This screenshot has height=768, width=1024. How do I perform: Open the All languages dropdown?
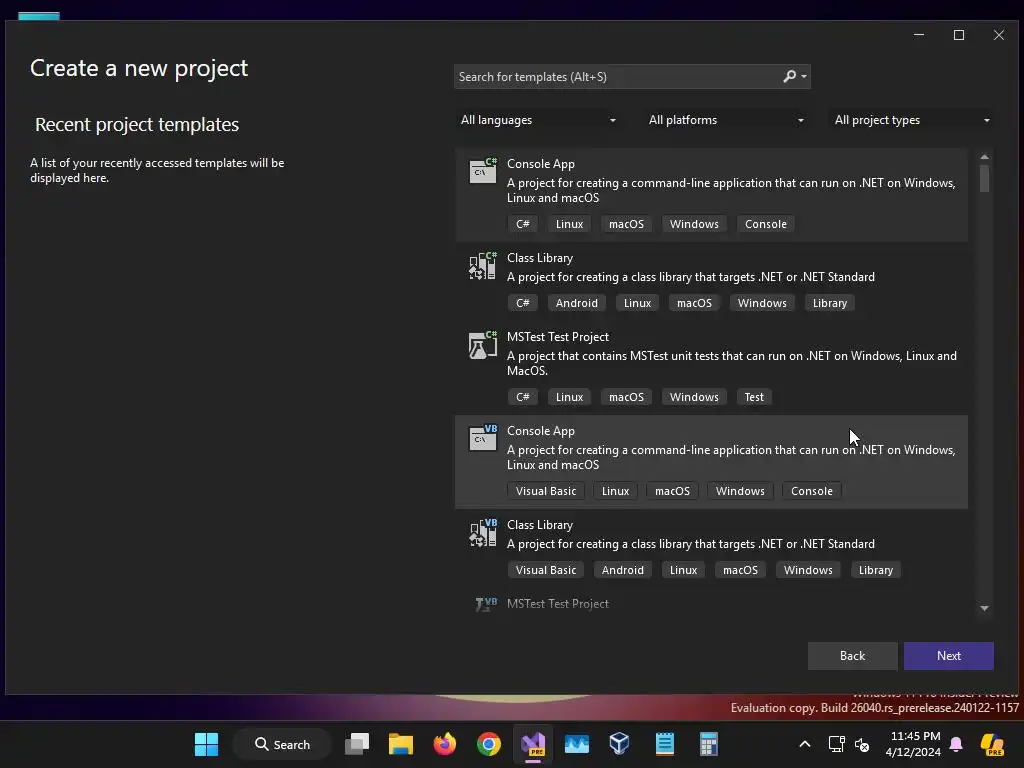point(538,120)
